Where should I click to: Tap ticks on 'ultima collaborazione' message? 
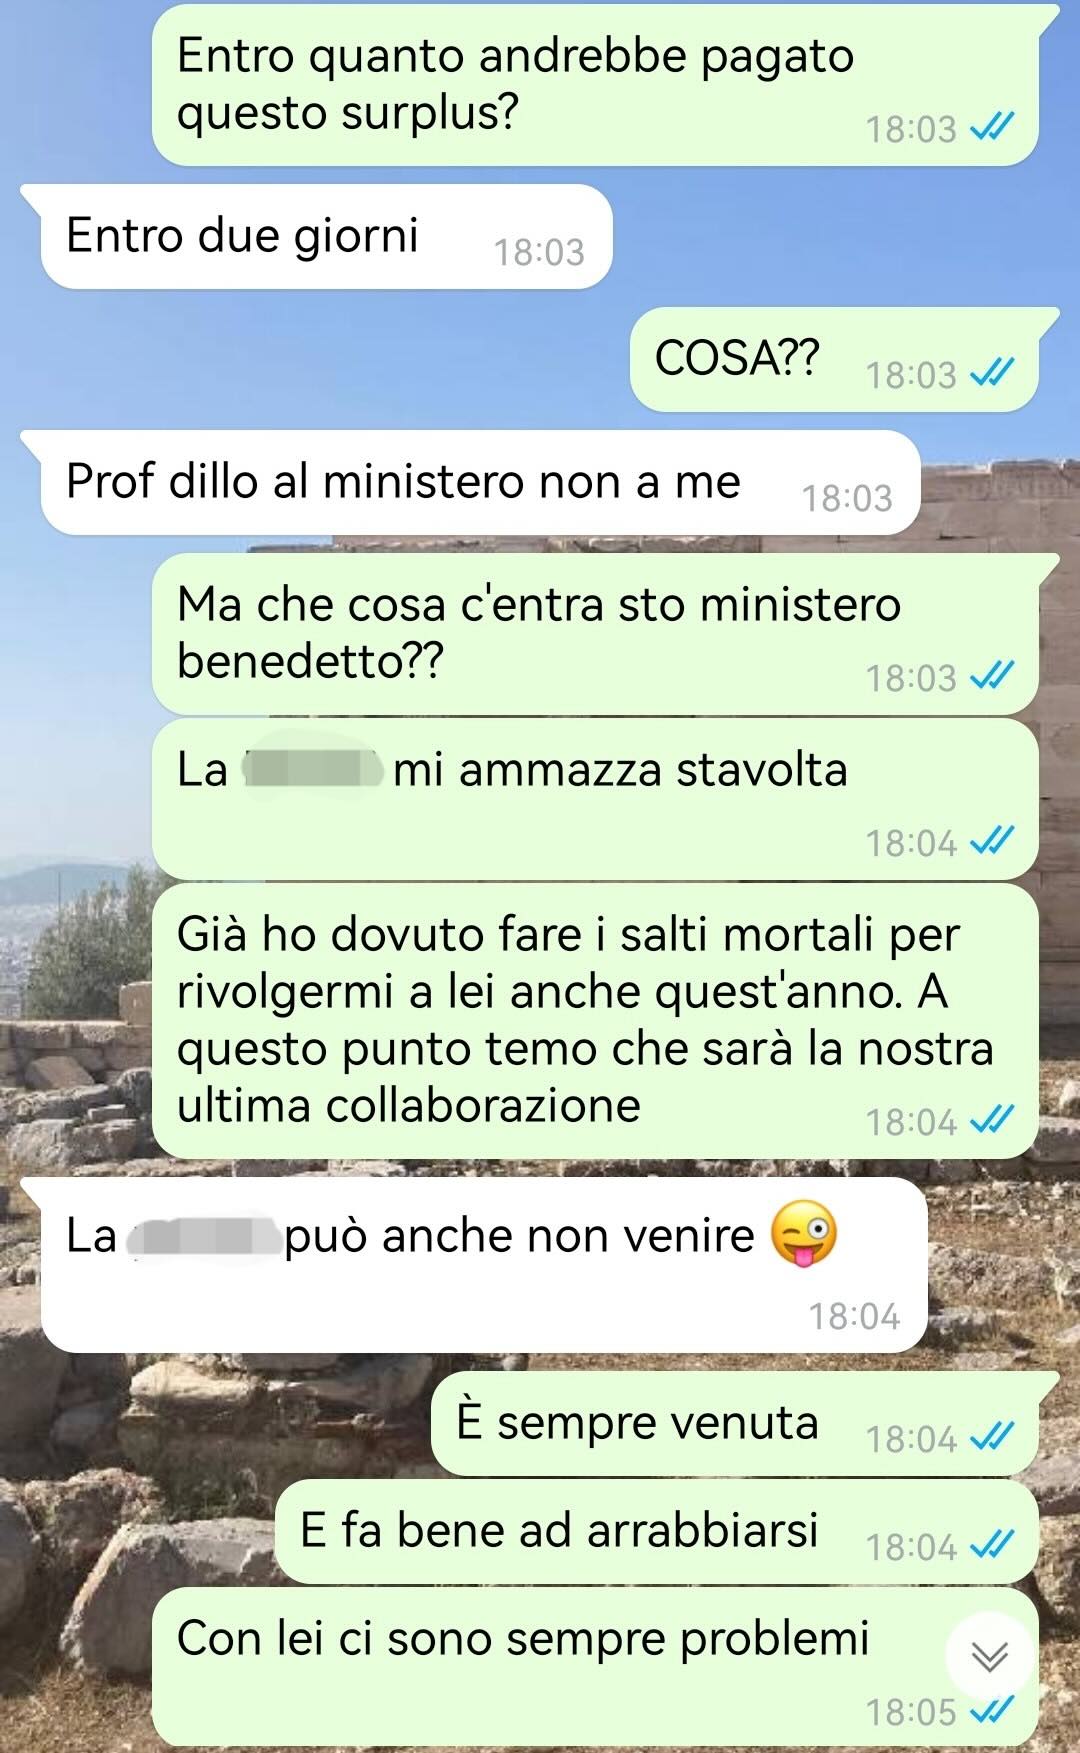(993, 1120)
